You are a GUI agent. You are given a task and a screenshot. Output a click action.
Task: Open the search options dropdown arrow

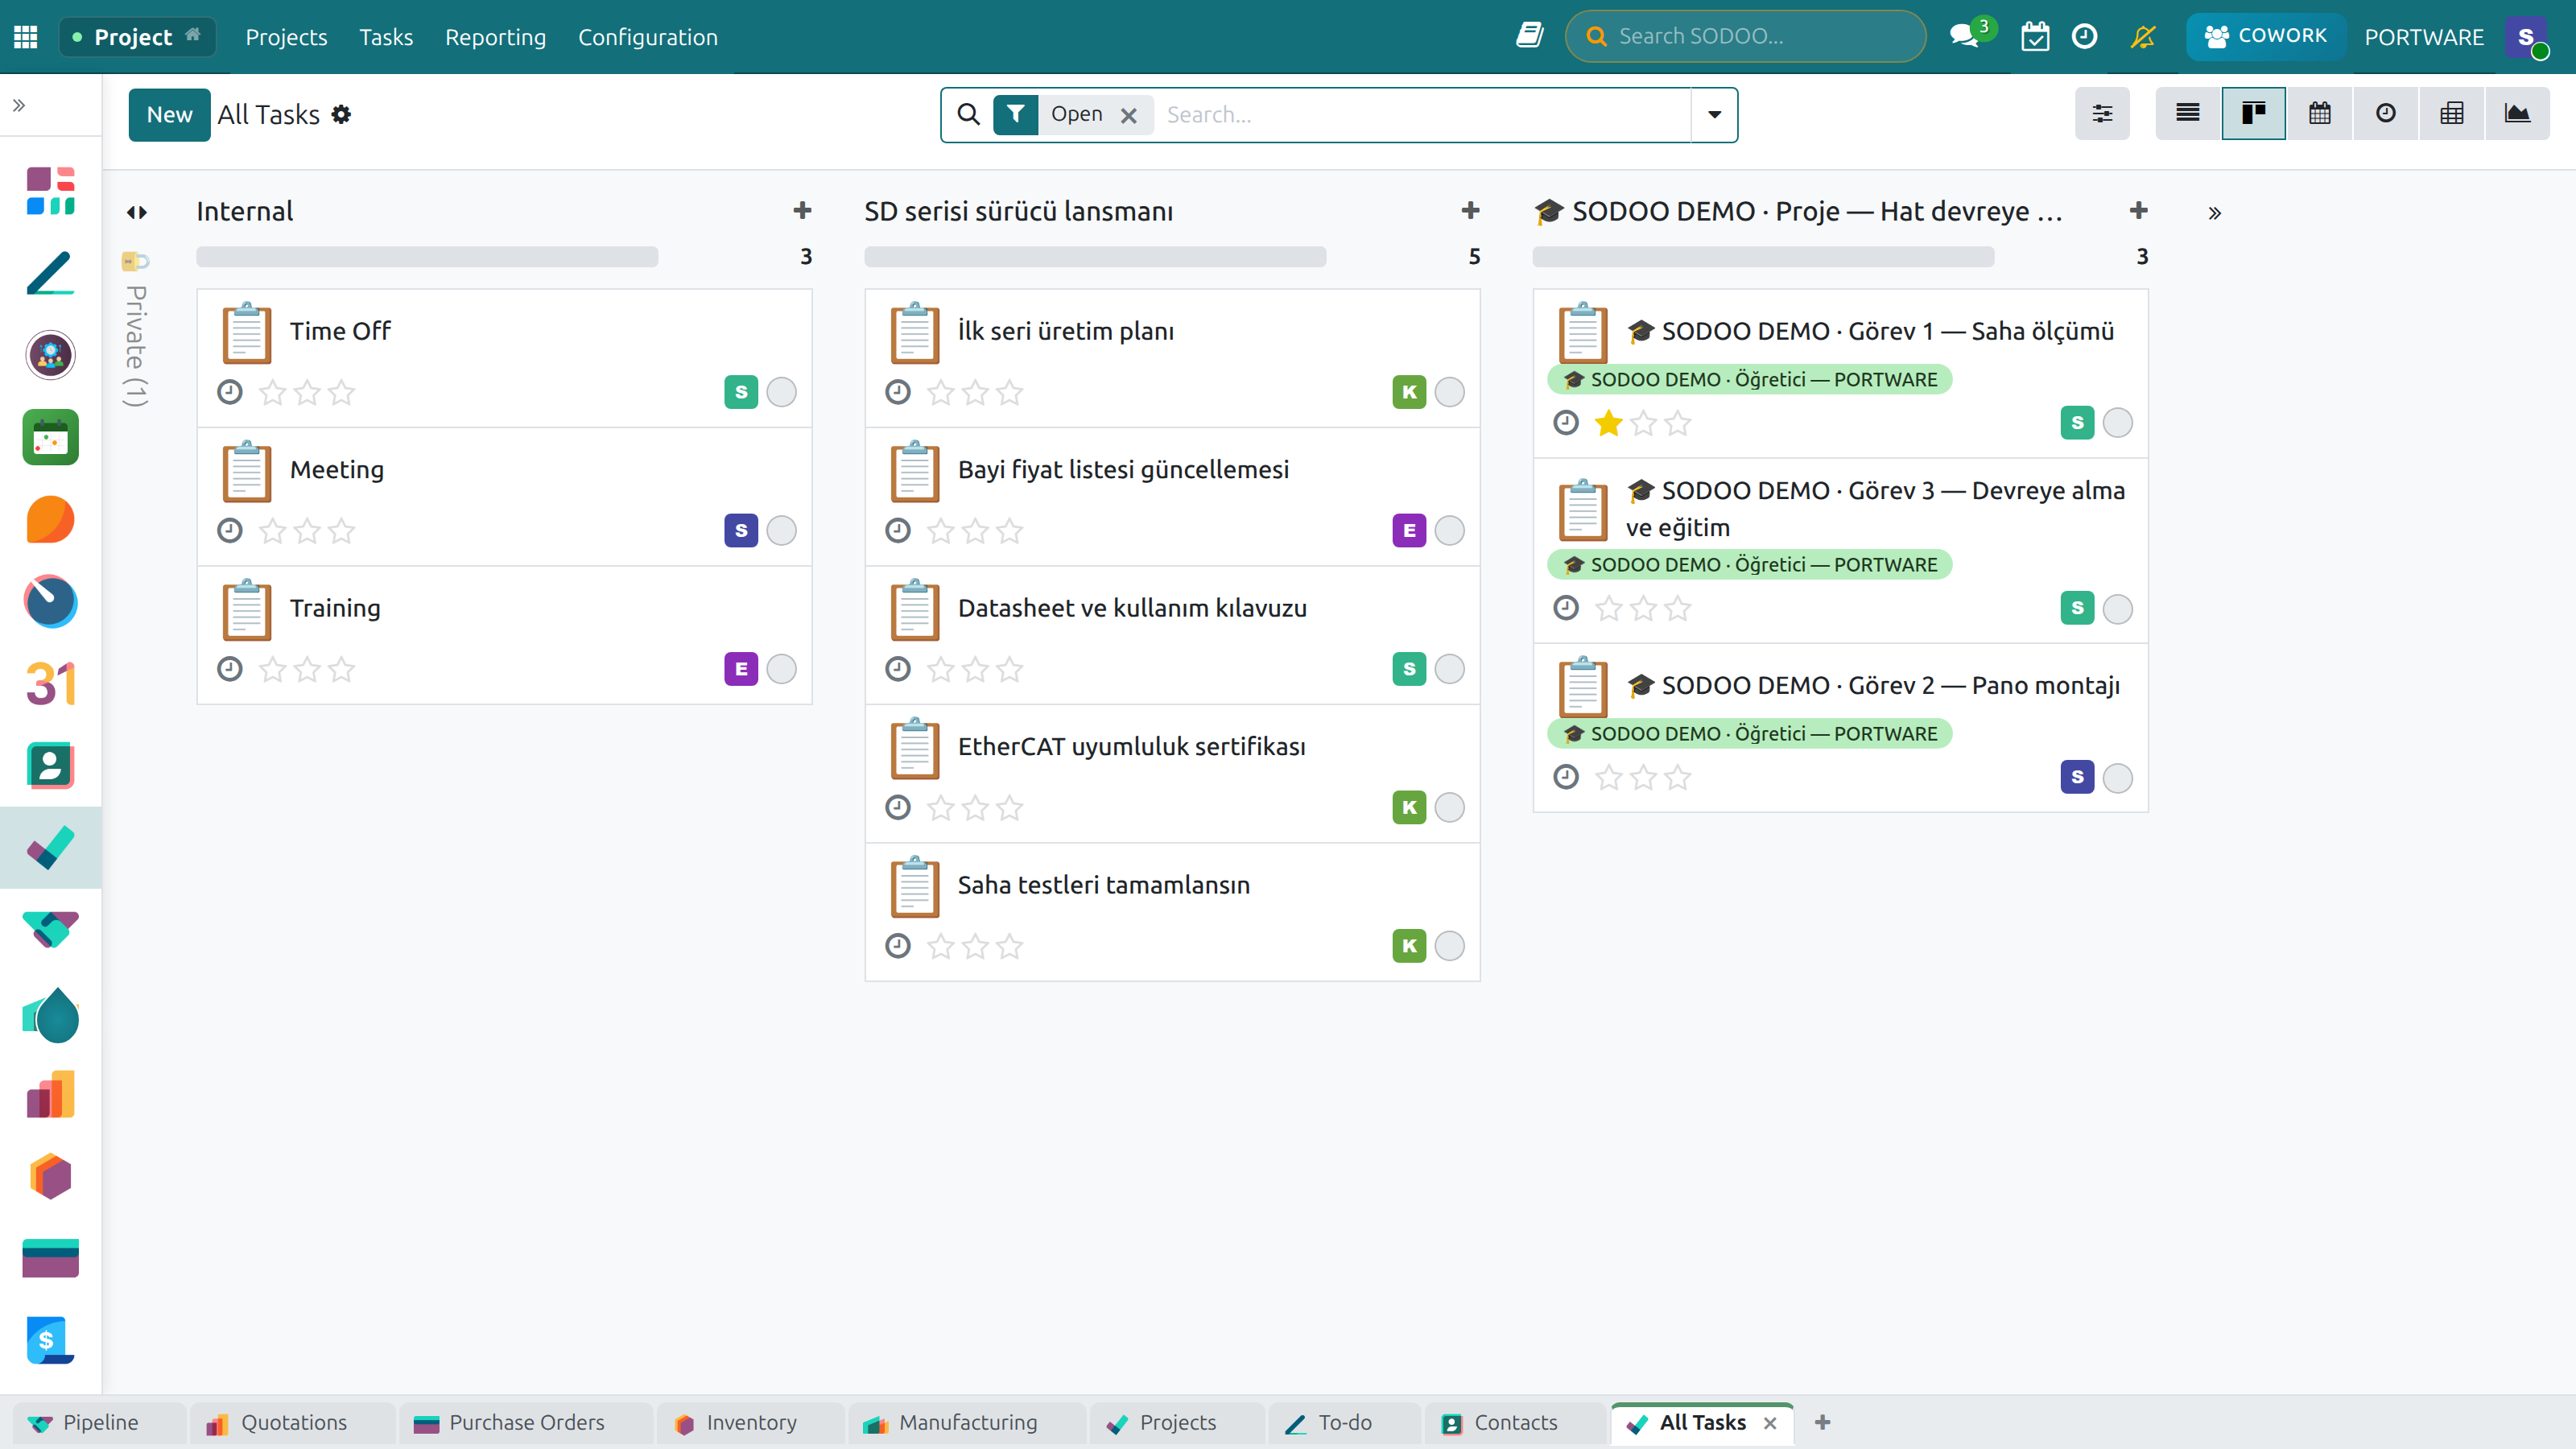pos(1714,115)
